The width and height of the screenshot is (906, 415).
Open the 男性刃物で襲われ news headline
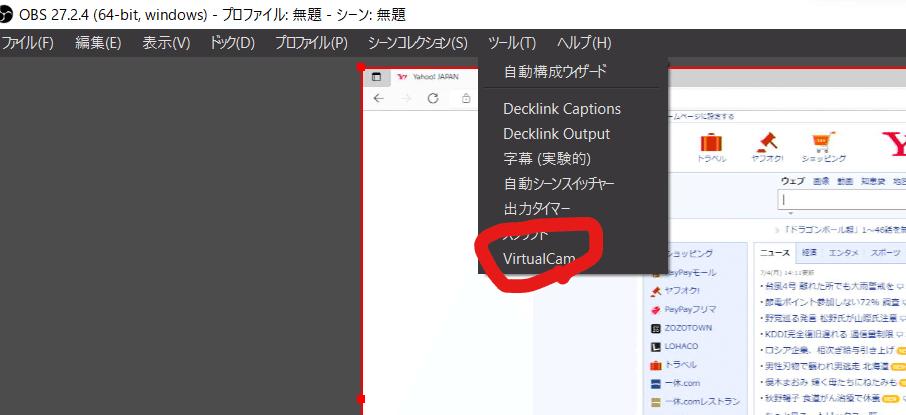tap(825, 366)
